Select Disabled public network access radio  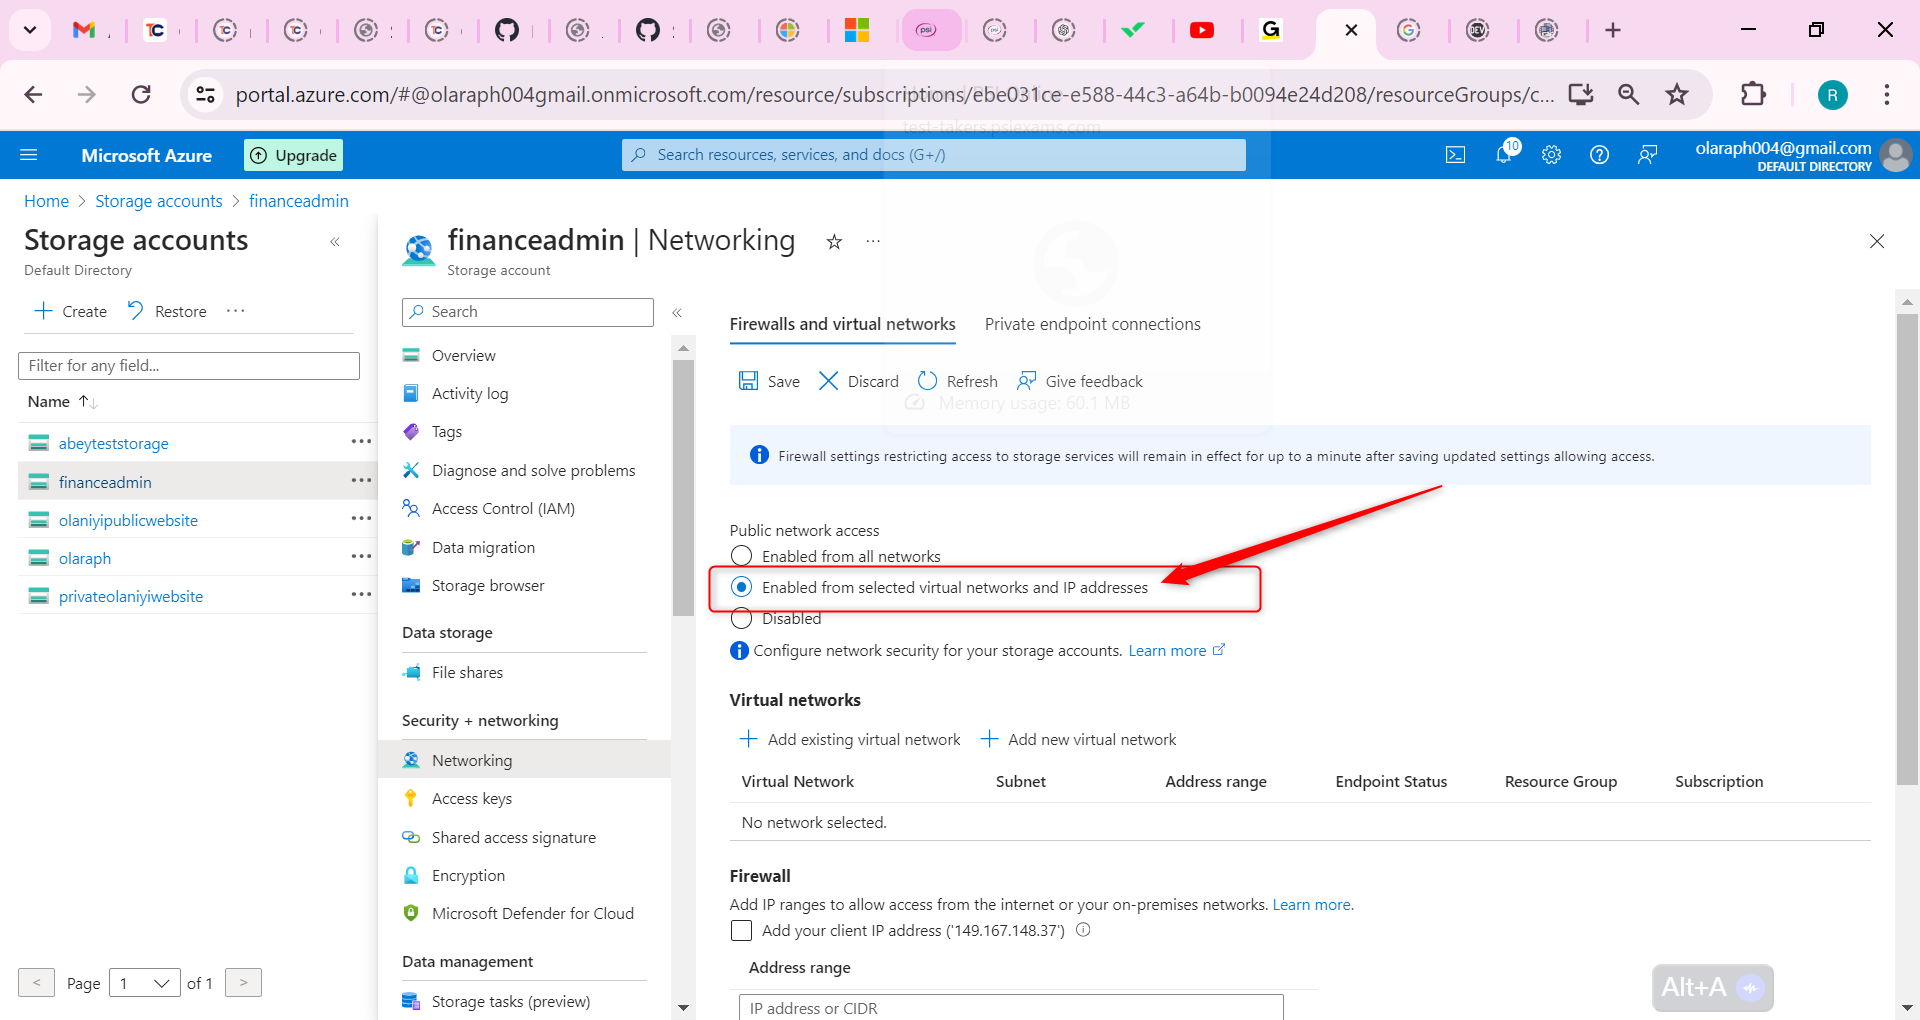click(741, 619)
